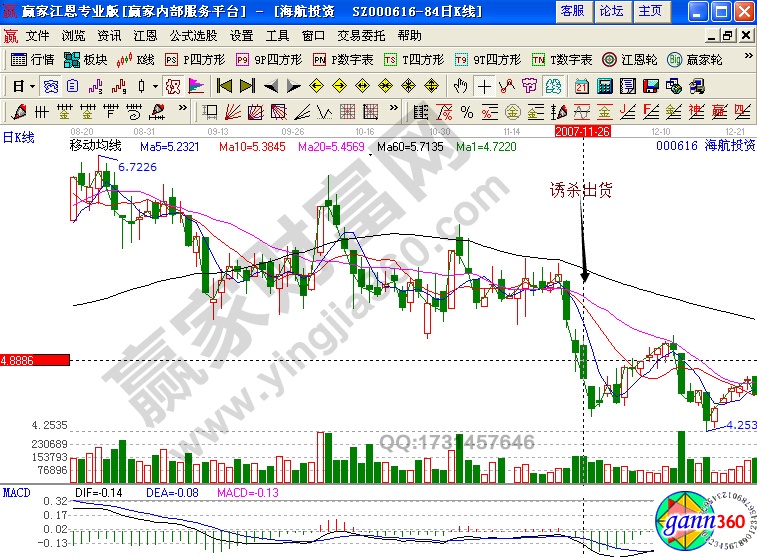Click the 论坛 forum button
757x557 pixels.
pyautogui.click(x=611, y=10)
